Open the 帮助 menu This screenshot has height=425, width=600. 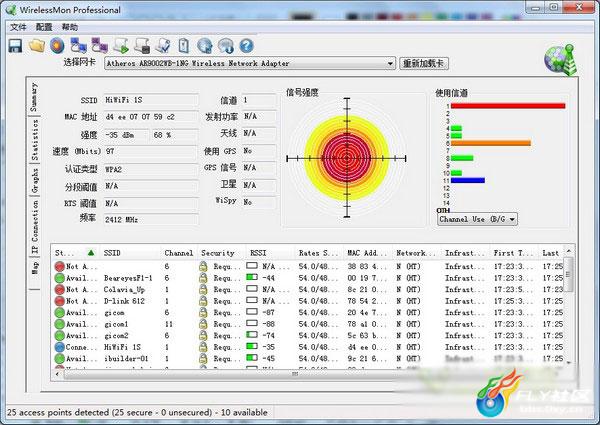click(x=70, y=27)
